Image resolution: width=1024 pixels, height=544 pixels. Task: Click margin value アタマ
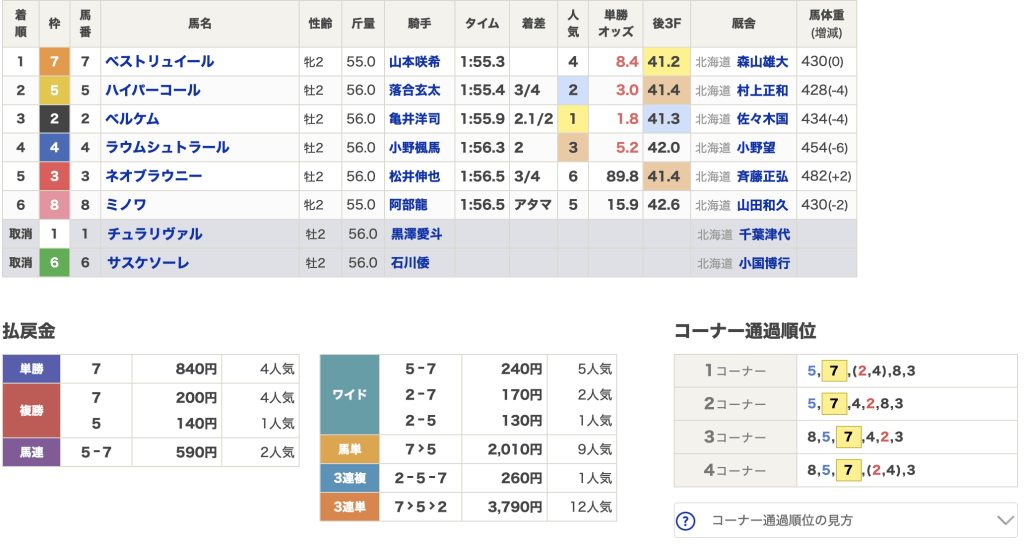(533, 205)
